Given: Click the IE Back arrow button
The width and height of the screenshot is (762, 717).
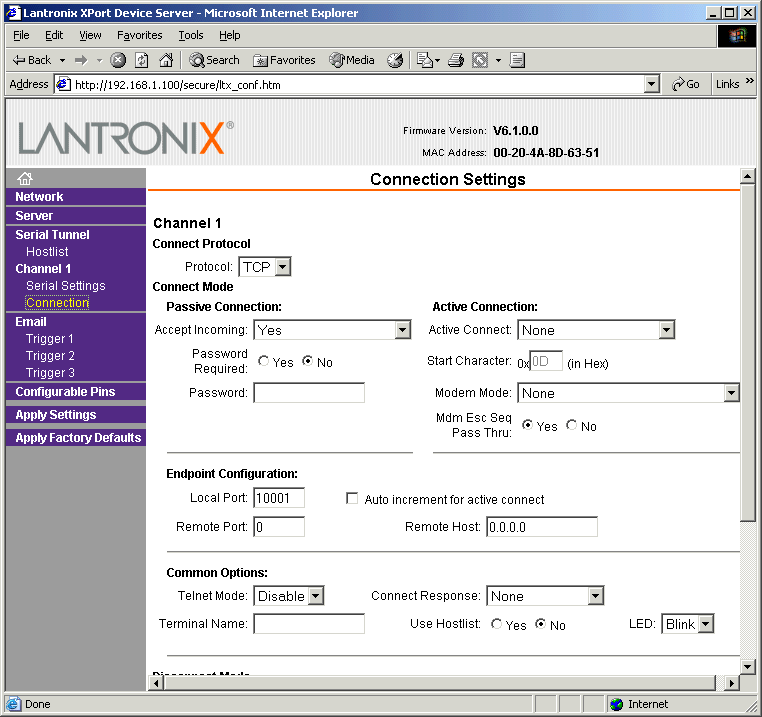Looking at the screenshot, I should click(32, 60).
